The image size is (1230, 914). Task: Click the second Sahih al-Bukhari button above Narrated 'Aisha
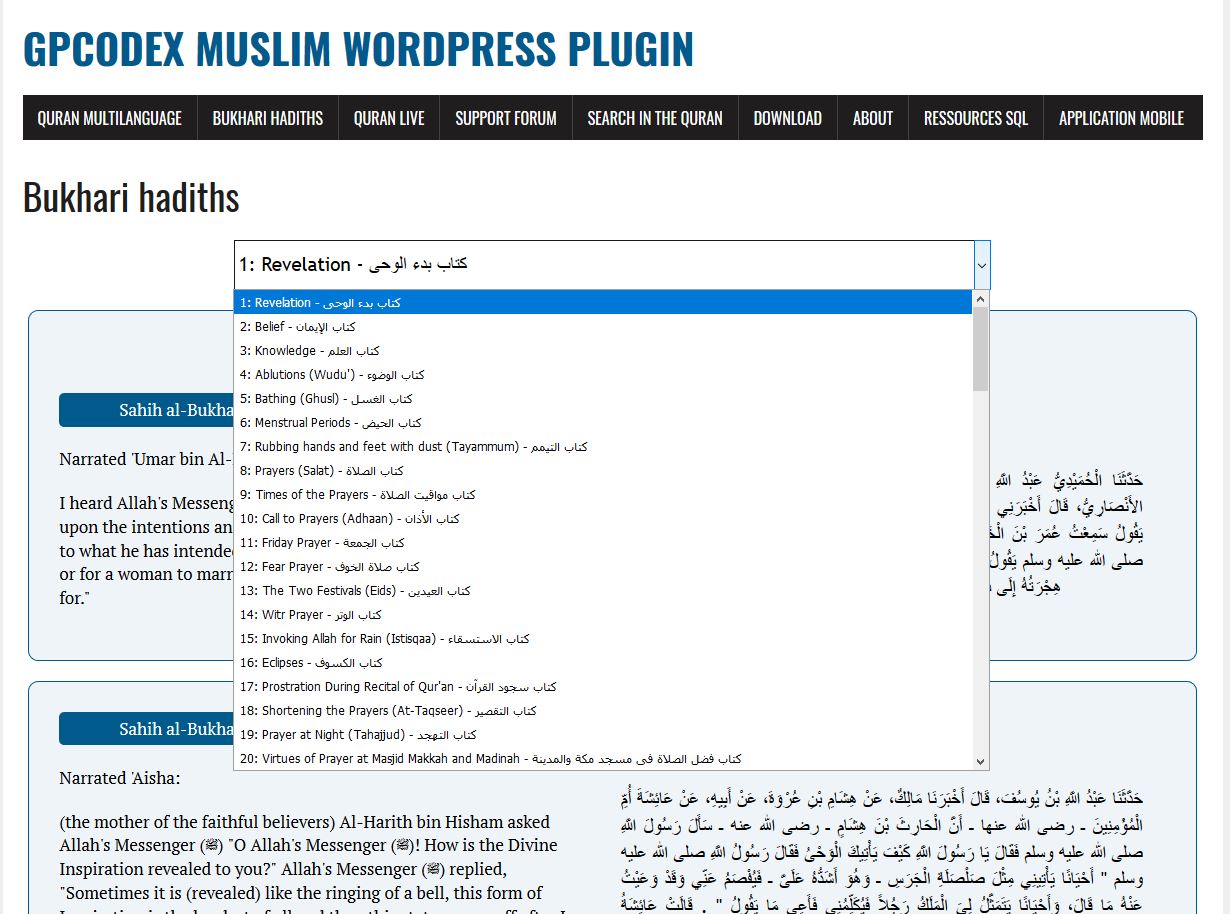pos(146,729)
